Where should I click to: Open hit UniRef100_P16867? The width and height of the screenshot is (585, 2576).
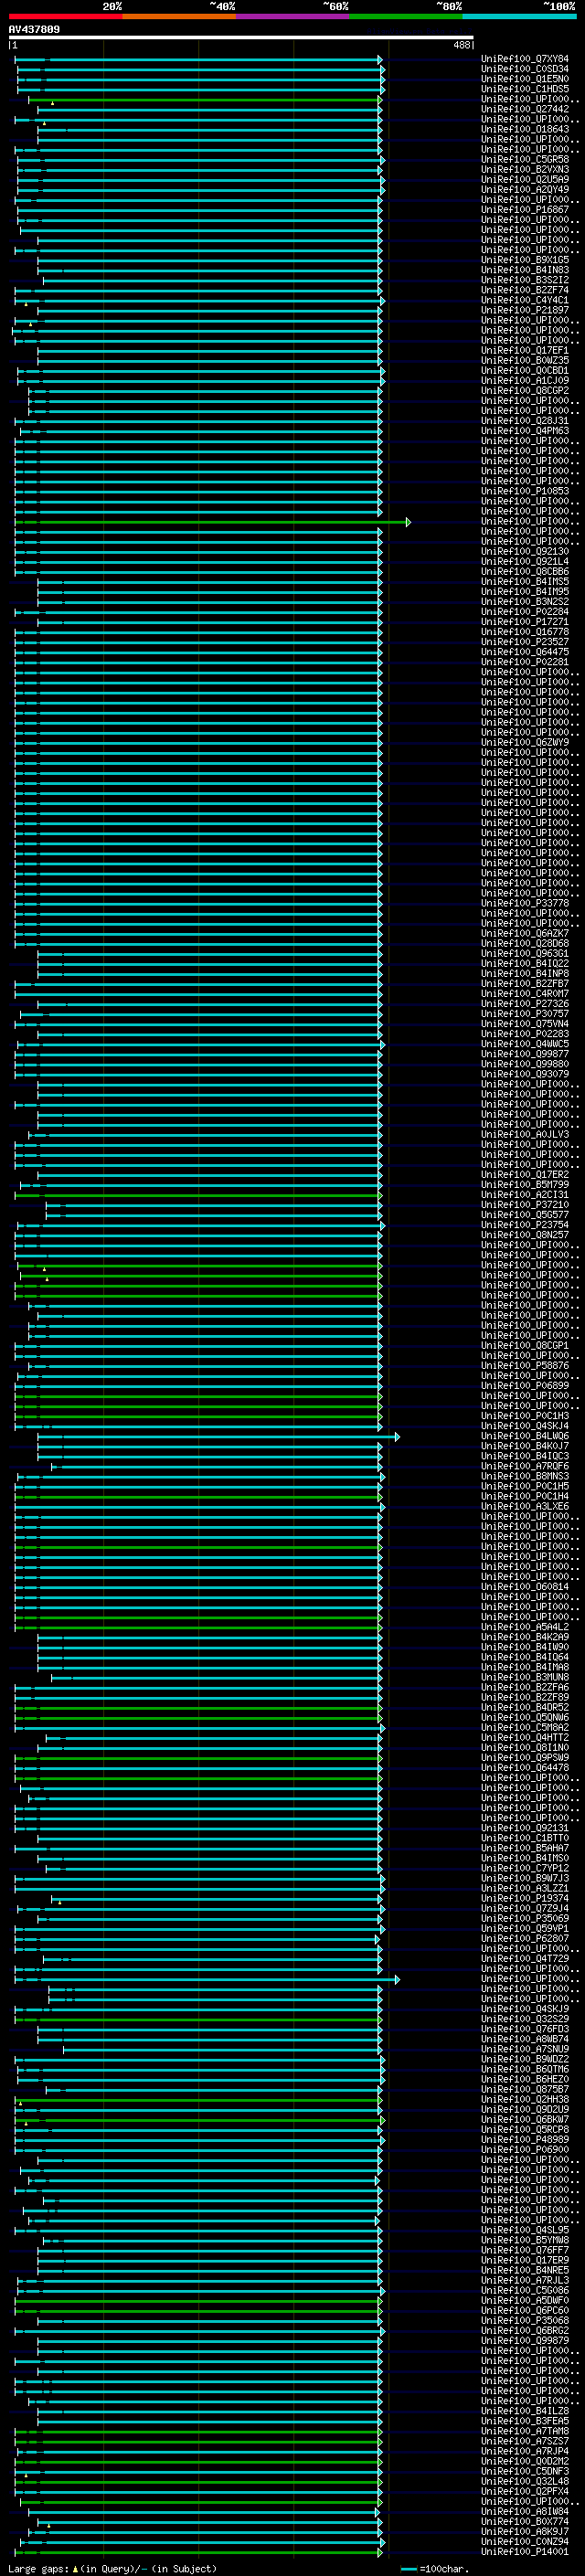click(525, 209)
